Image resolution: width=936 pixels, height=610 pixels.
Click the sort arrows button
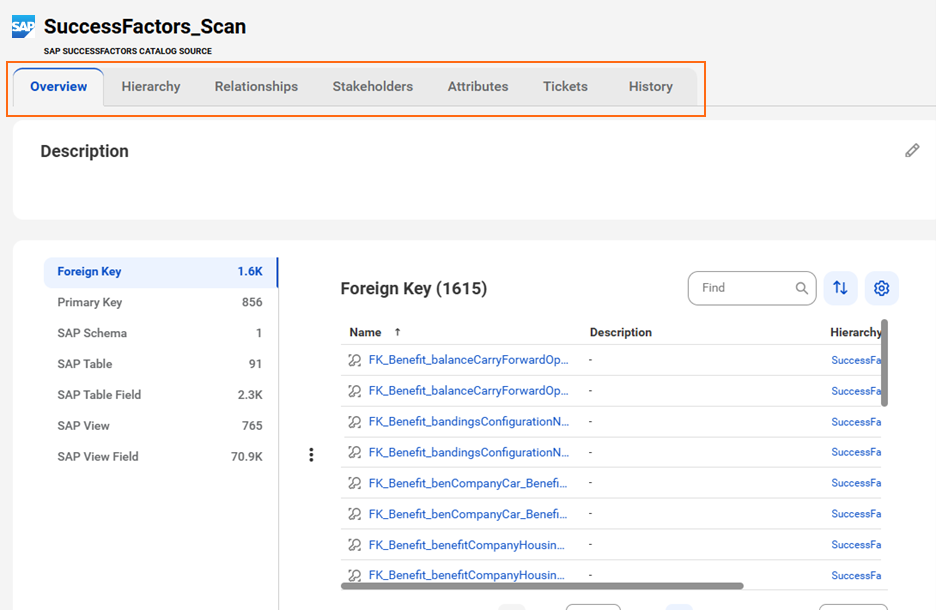pyautogui.click(x=840, y=288)
